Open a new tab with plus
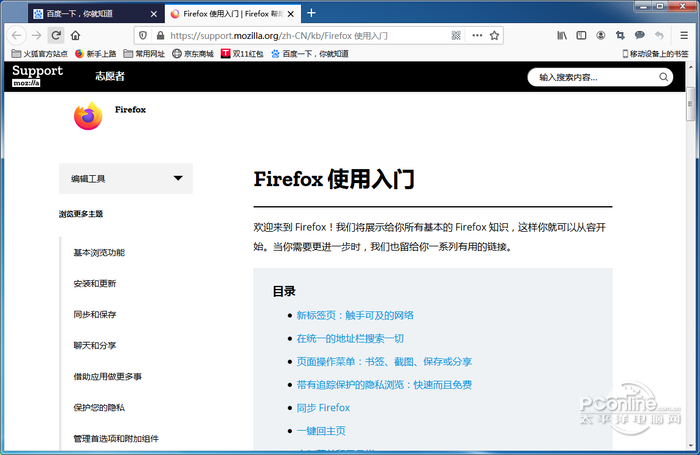This screenshot has height=455, width=700. coord(311,13)
